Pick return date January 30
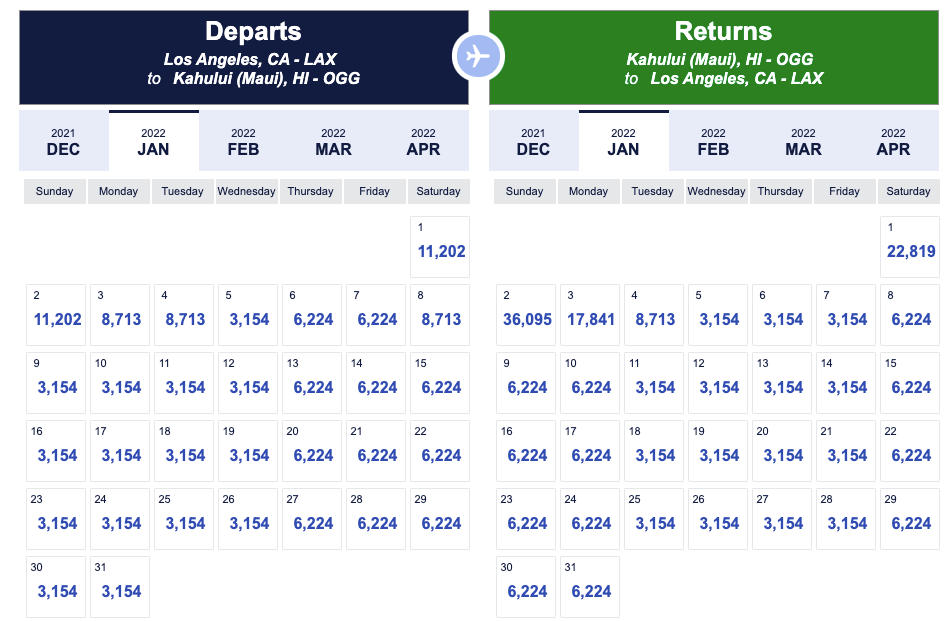 [526, 586]
